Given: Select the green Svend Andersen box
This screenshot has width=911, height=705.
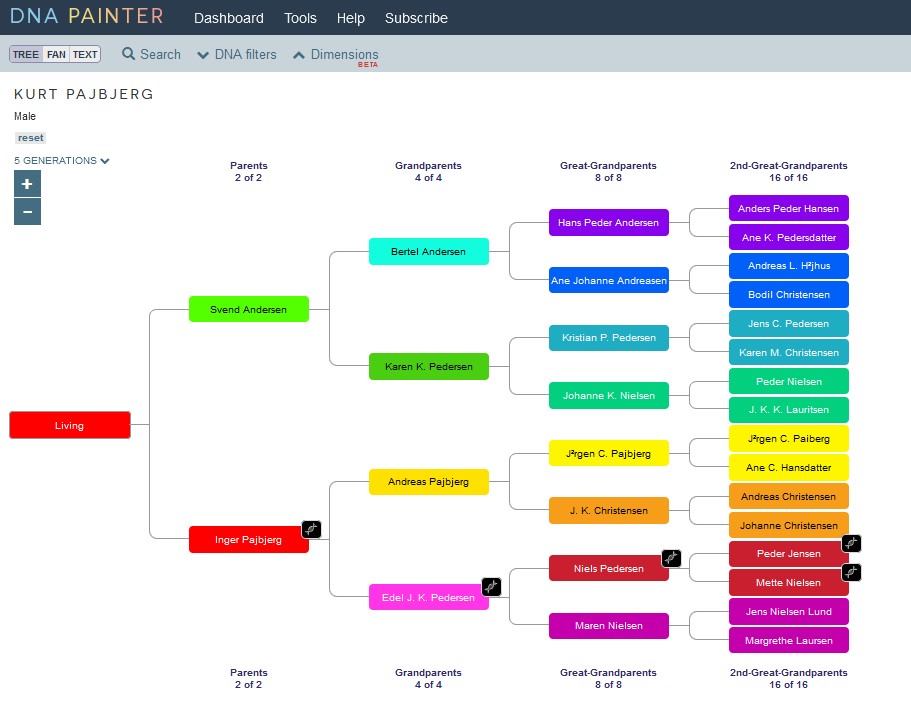Looking at the screenshot, I should point(248,310).
